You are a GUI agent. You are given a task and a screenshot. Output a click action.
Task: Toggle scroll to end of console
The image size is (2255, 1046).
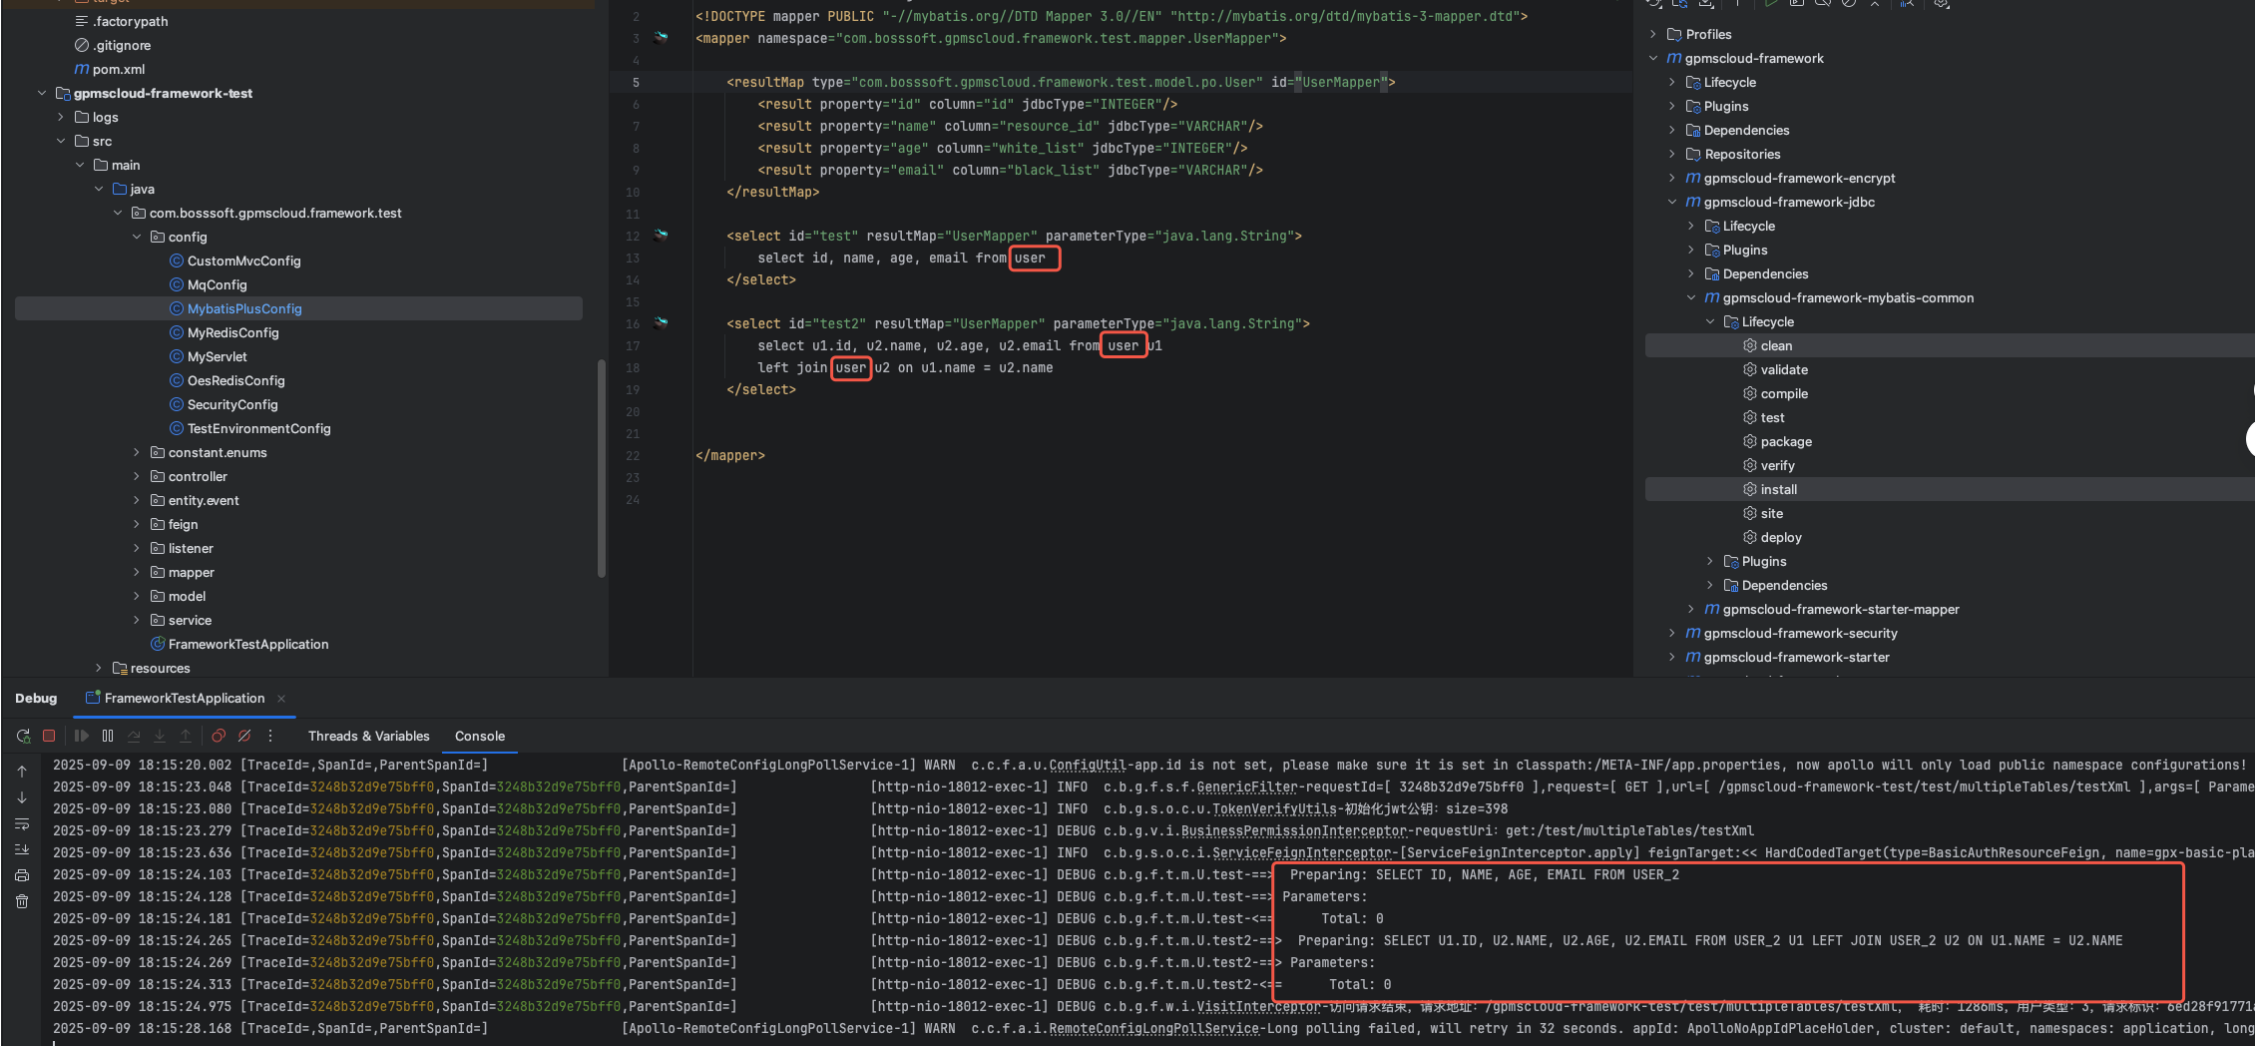[22, 850]
